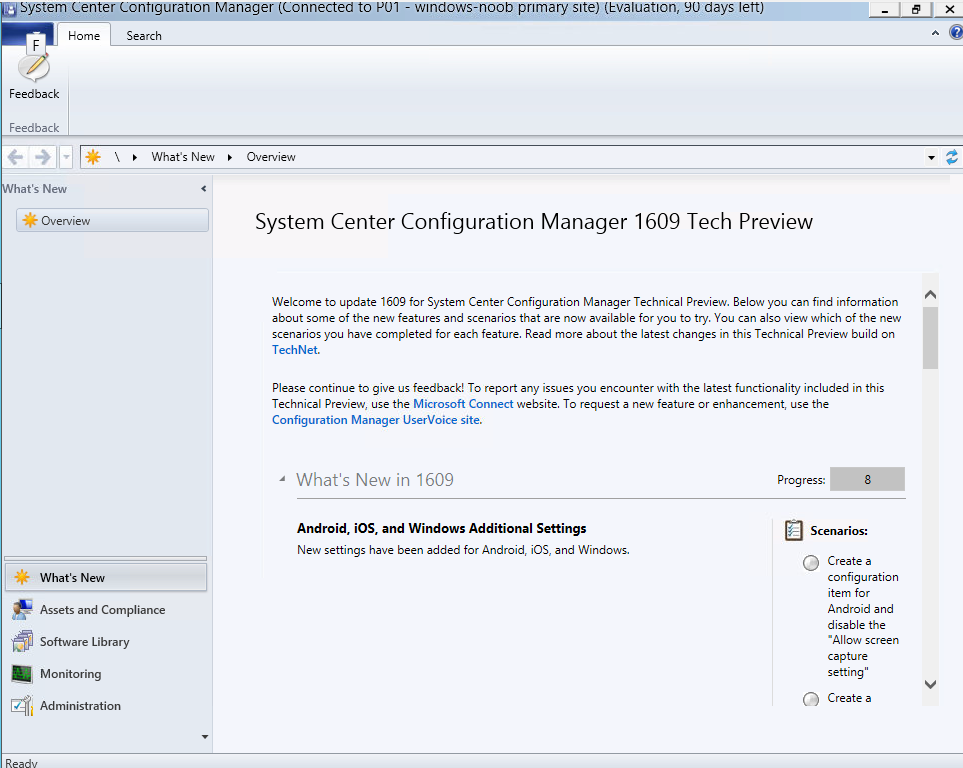Expand breadcrumb arrow after What's New
Viewport: 963px width, 768px height.
click(230, 157)
